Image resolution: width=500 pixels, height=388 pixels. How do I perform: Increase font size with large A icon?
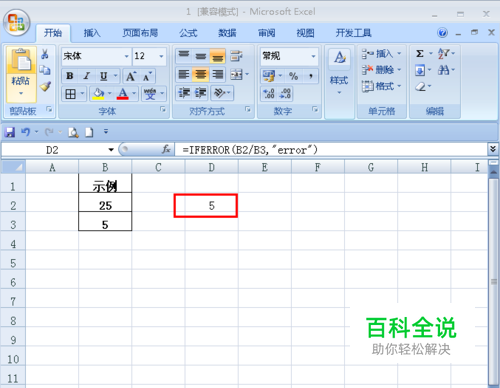130,76
